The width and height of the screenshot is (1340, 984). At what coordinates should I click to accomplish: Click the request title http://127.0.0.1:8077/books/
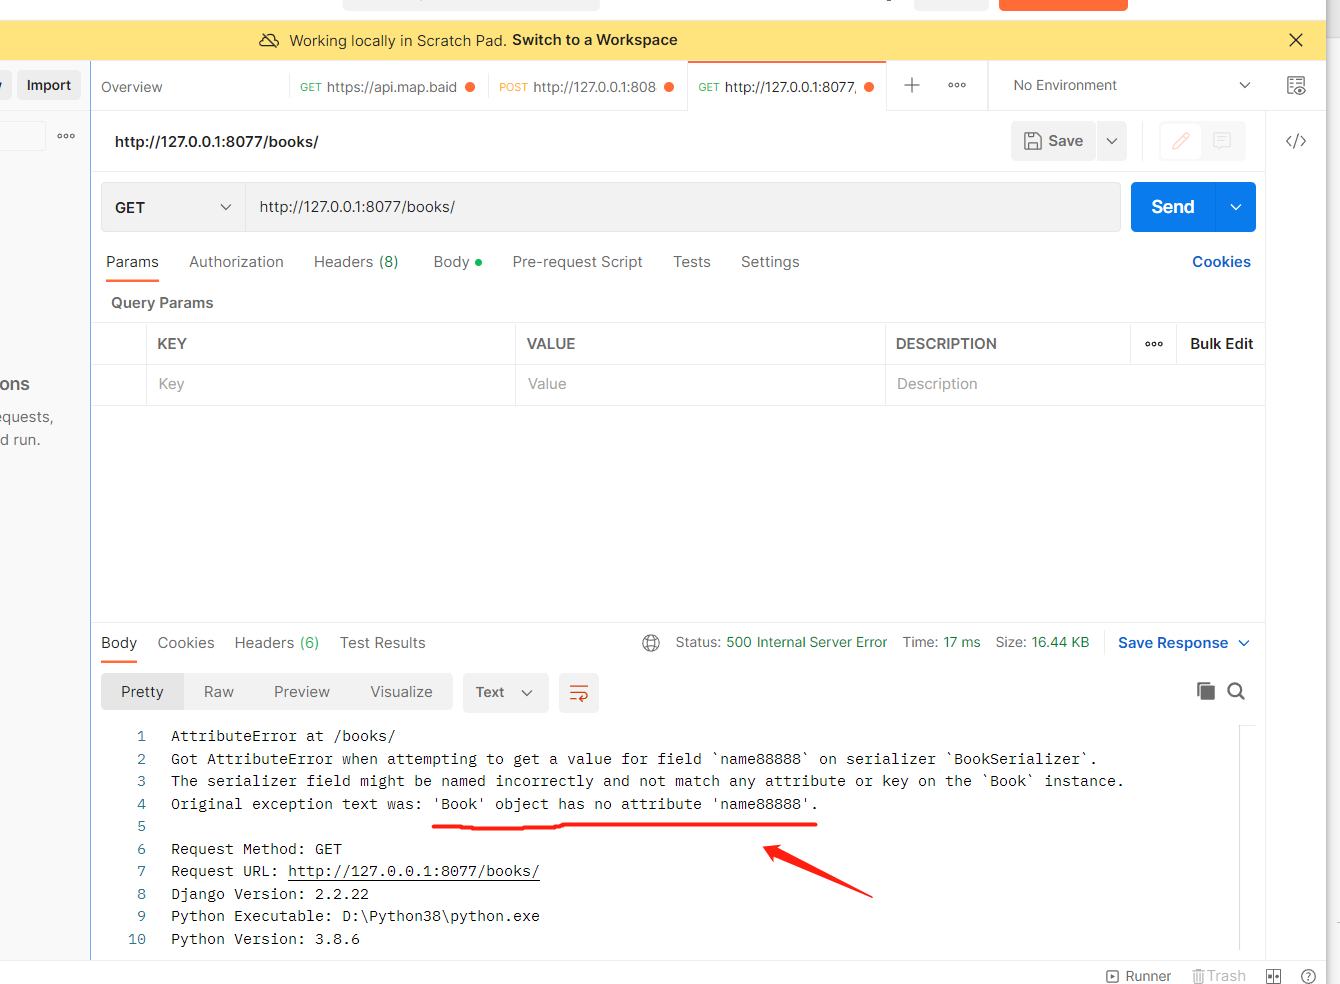click(x=217, y=142)
